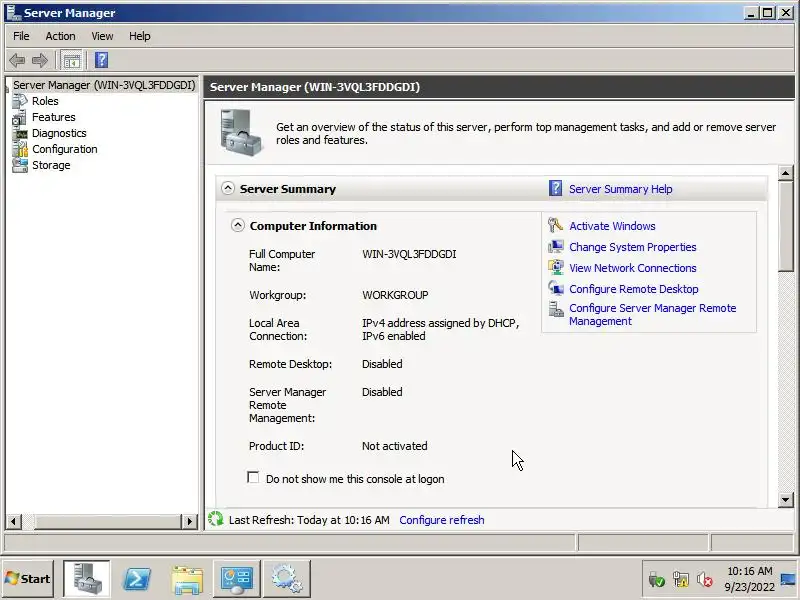The height and width of the screenshot is (600, 800).
Task: Open the Control Panel taskbar icon
Action: tap(237, 579)
